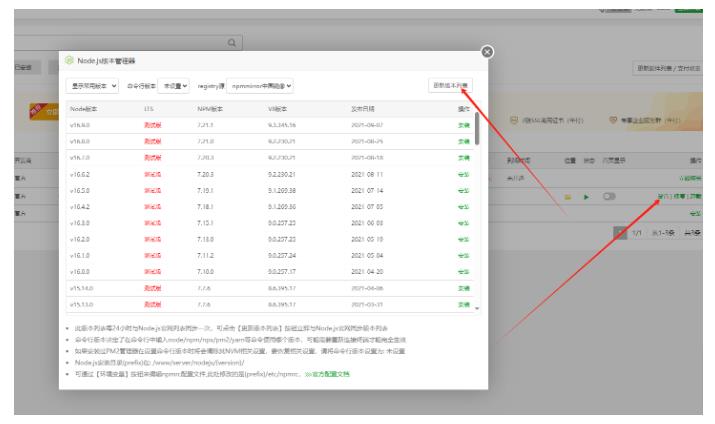Click NPM version 7.11.2 in v16.1.0 row
Screen dimensions: 715x424
(x=205, y=256)
